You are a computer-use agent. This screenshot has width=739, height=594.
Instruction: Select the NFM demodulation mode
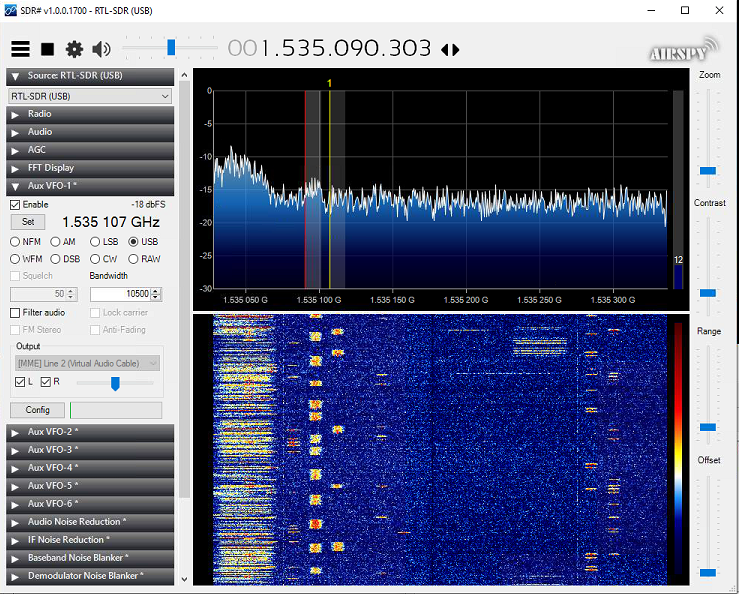tap(15, 241)
